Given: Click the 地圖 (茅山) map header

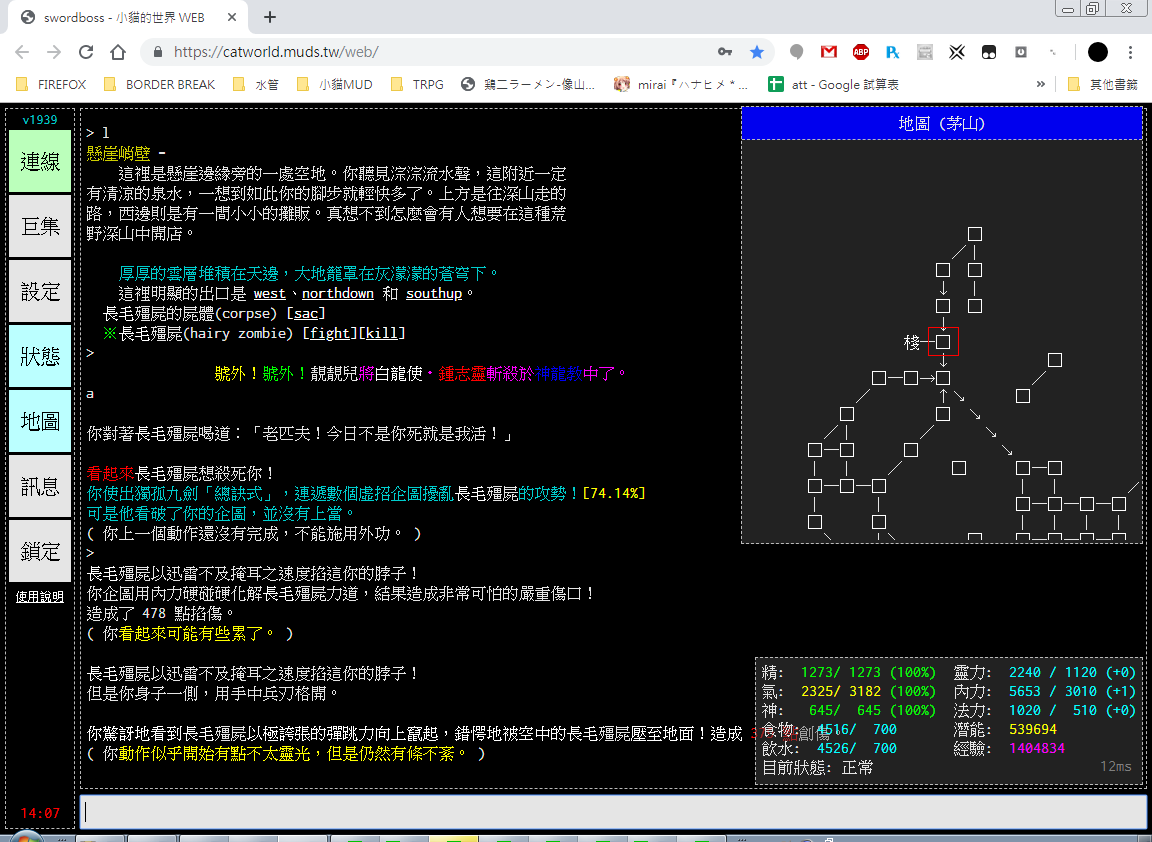Looking at the screenshot, I should pos(942,123).
